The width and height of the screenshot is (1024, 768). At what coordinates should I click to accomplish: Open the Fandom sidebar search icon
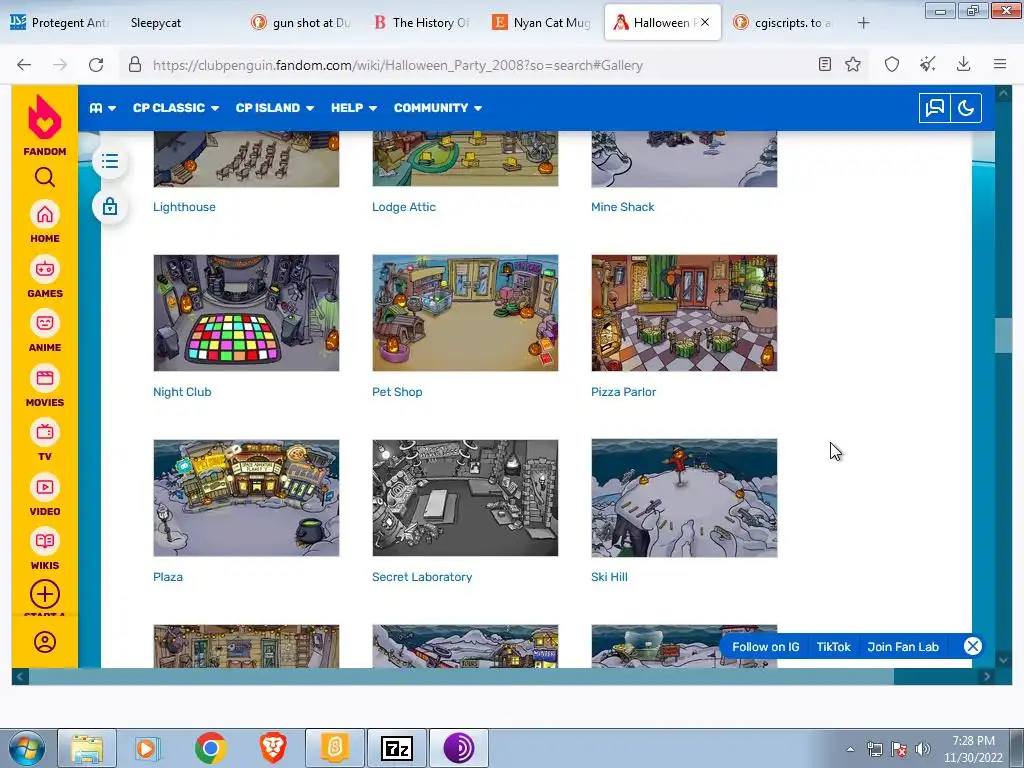point(44,177)
